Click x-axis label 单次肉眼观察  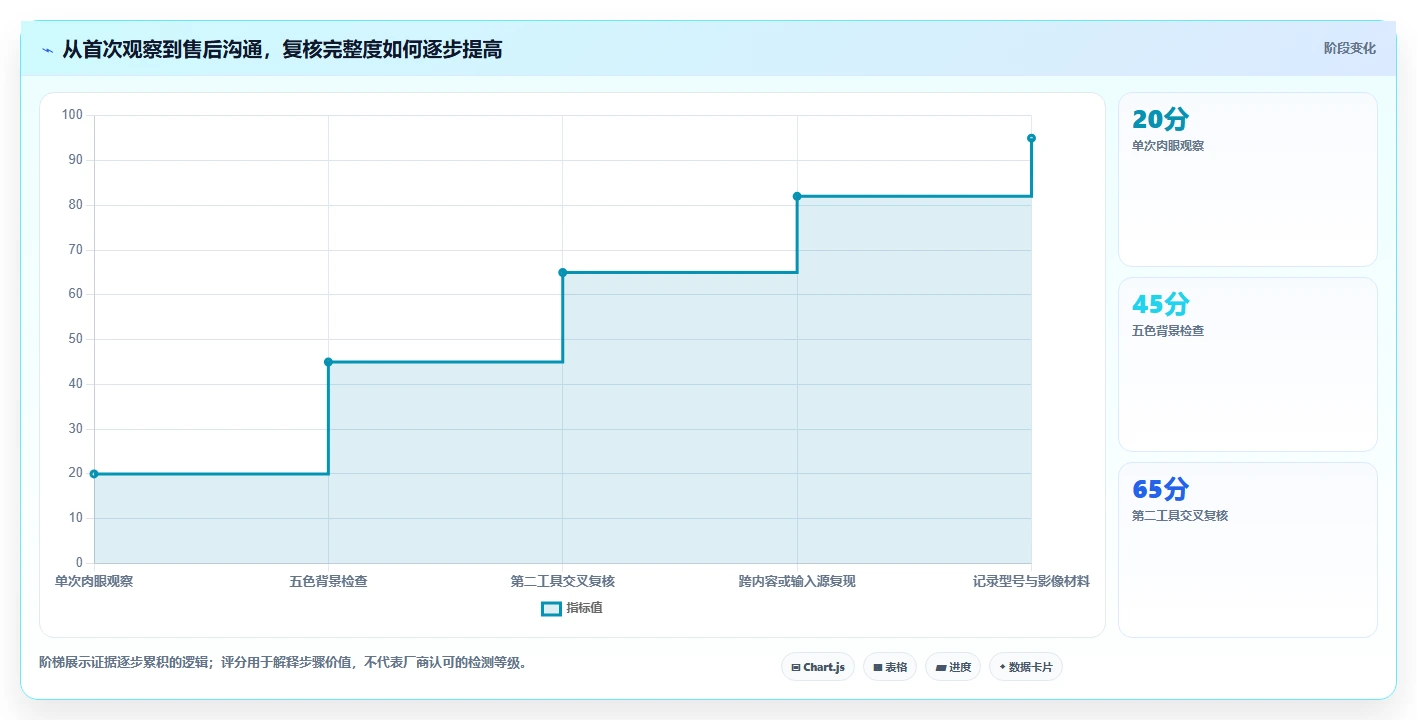click(94, 581)
